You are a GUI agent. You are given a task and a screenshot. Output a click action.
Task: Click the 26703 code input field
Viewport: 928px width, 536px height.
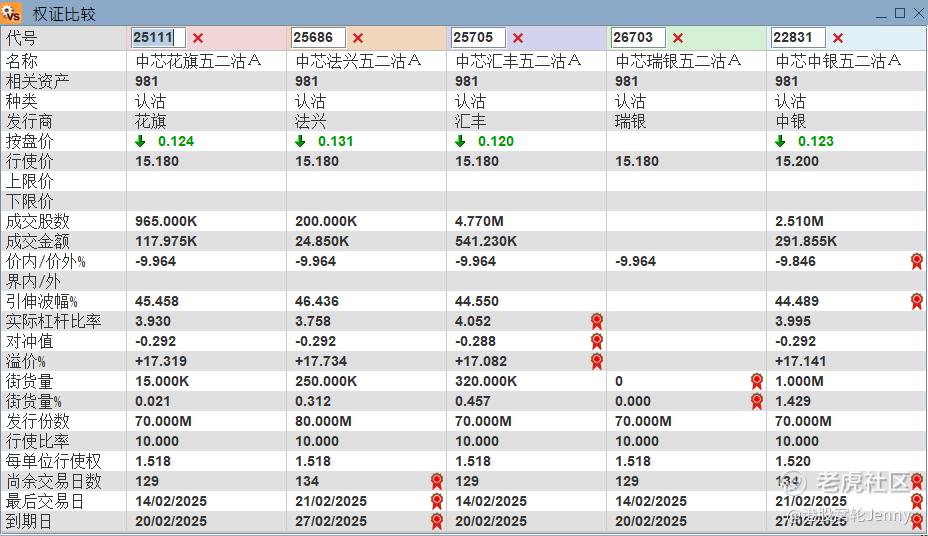(638, 37)
